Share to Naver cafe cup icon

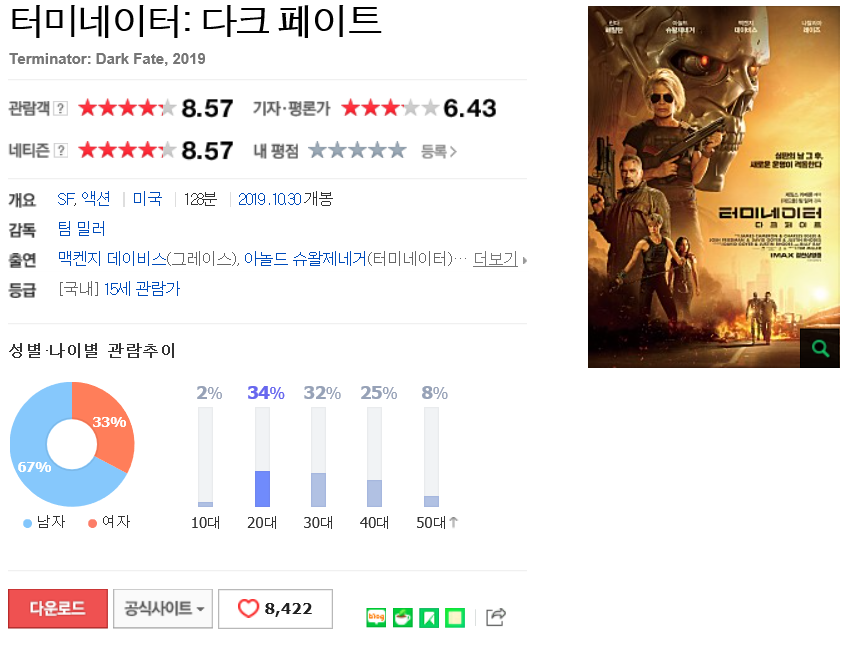pos(402,617)
